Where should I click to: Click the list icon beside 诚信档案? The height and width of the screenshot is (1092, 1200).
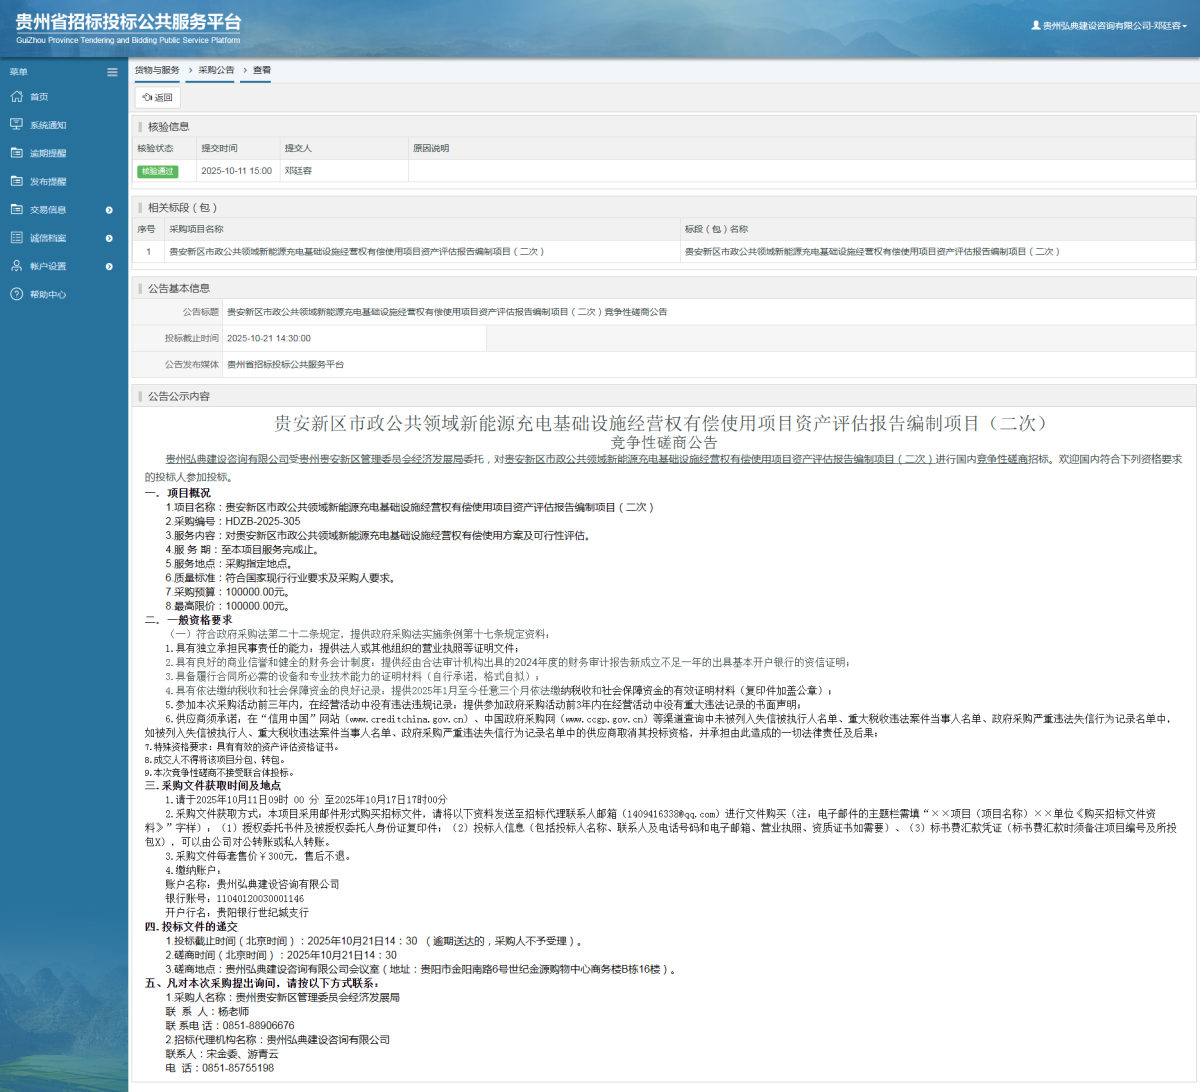pyautogui.click(x=16, y=238)
